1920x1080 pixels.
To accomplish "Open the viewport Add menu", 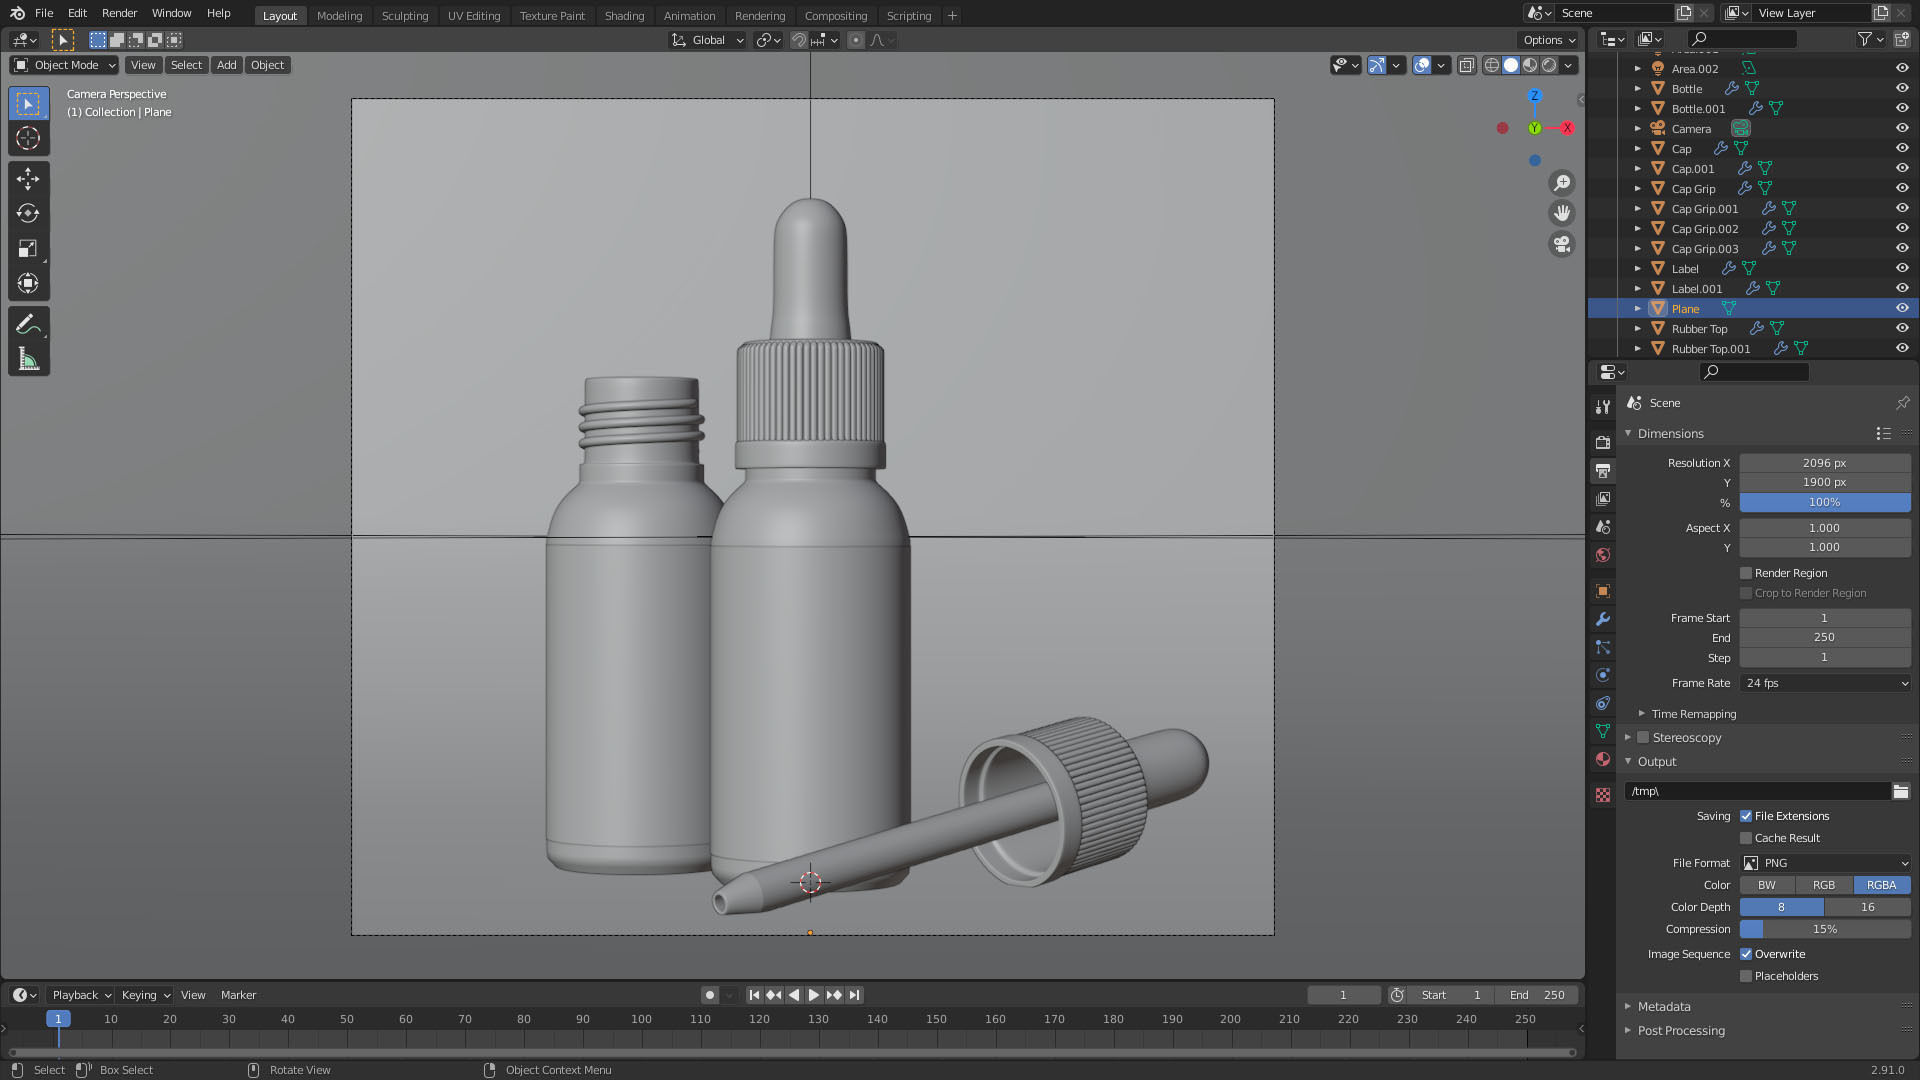I will click(227, 65).
